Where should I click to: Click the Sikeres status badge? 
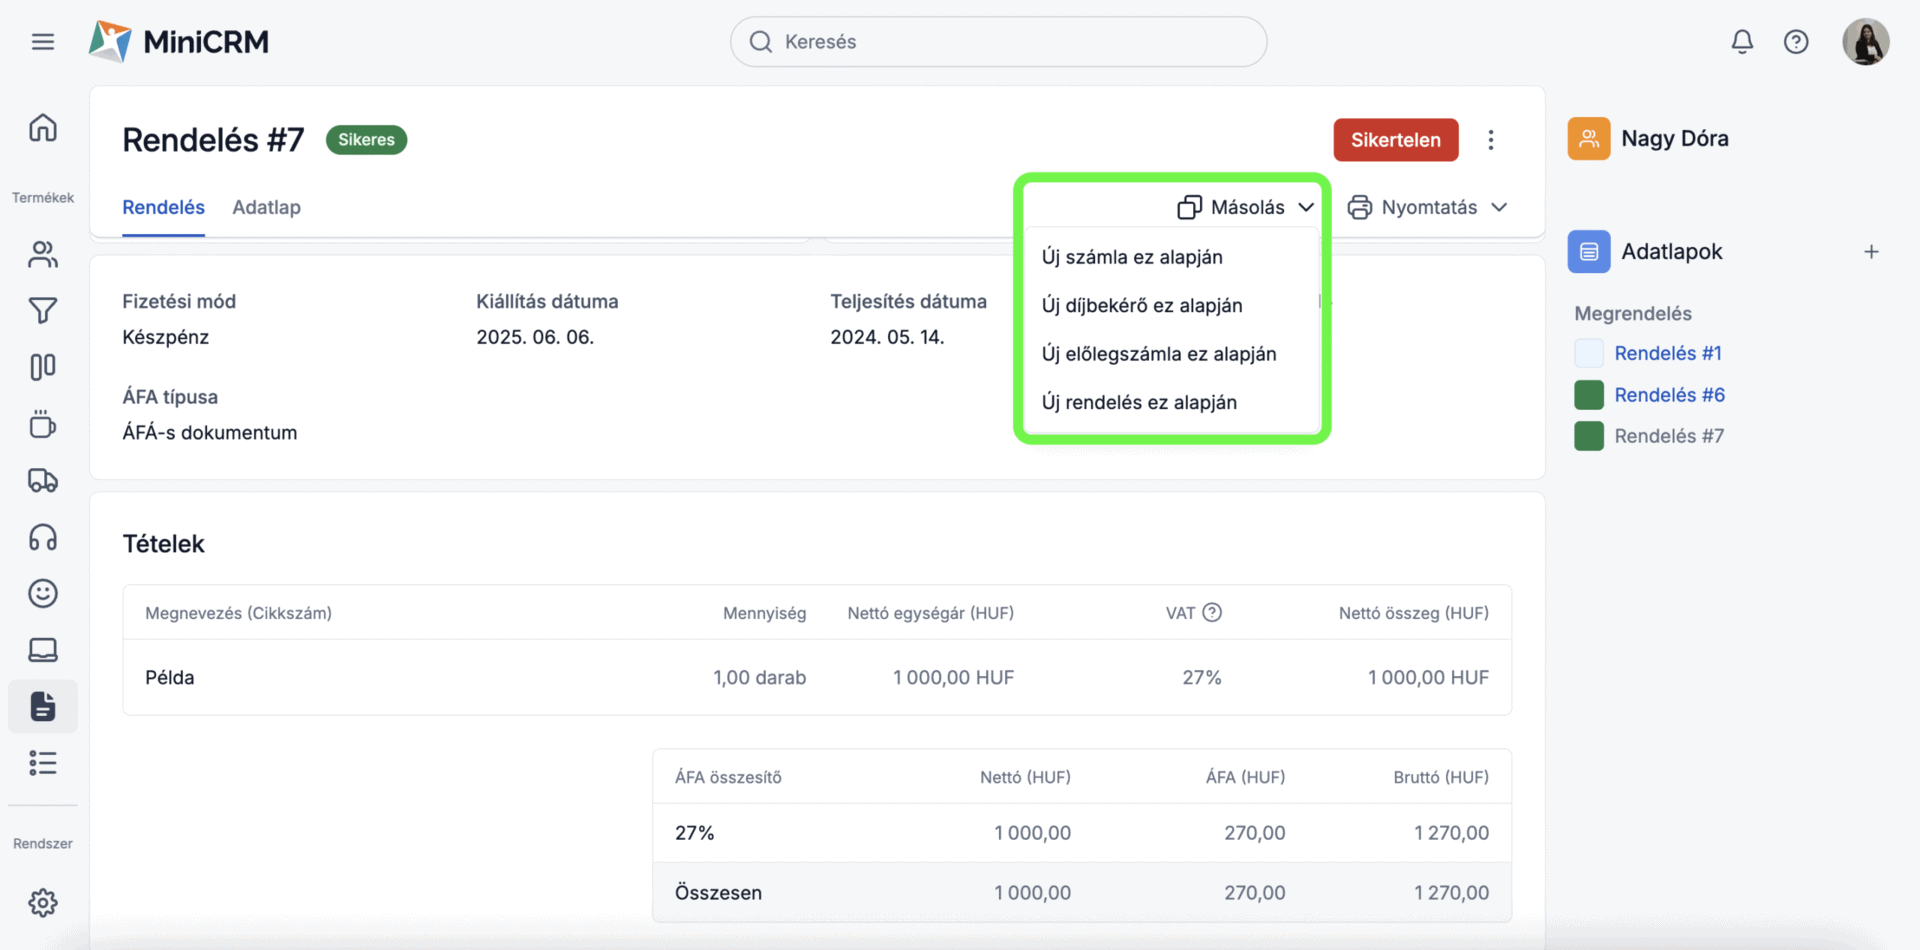pyautogui.click(x=366, y=140)
